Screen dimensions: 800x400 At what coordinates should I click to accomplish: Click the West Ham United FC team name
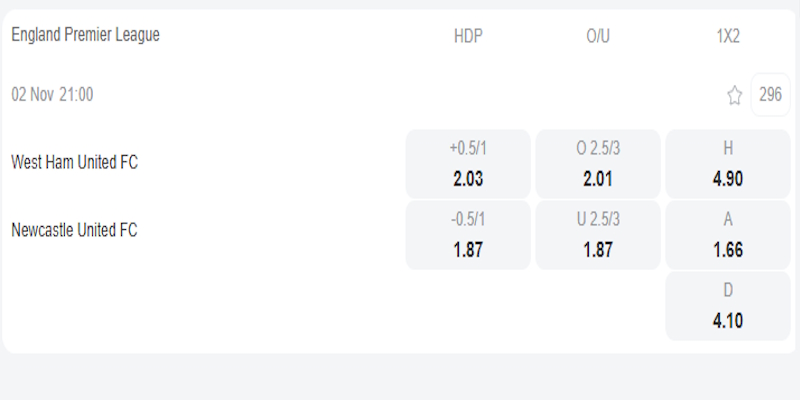coord(74,162)
